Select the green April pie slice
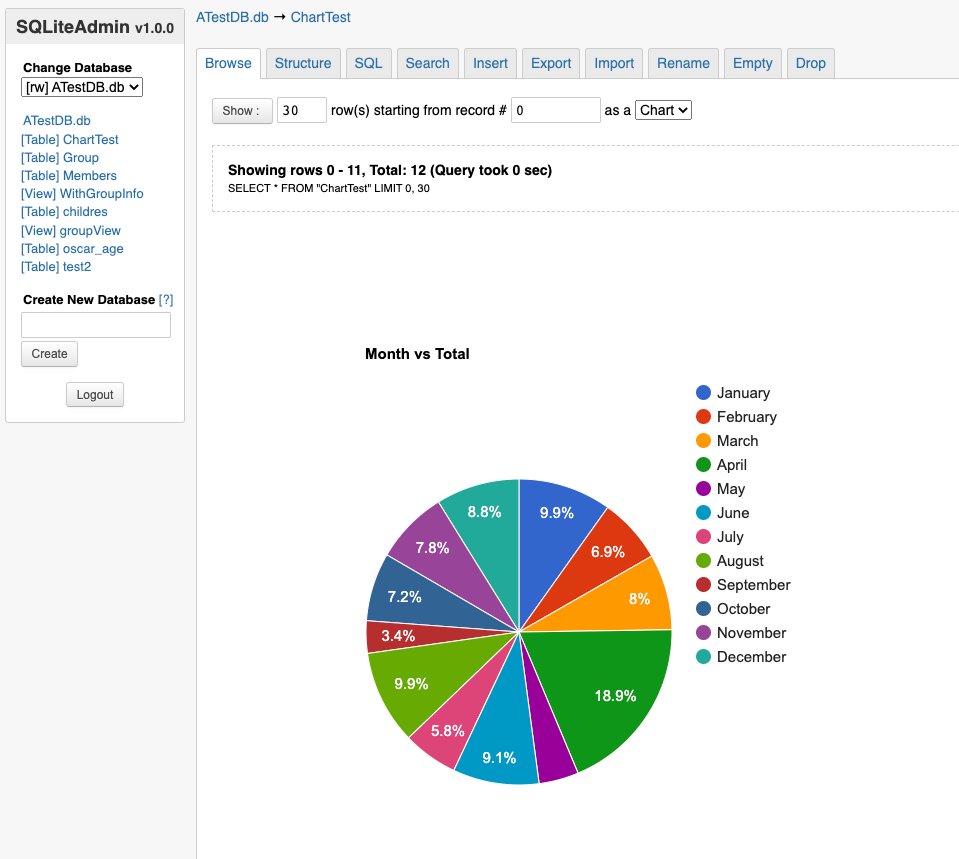This screenshot has height=859, width=959. [600, 690]
